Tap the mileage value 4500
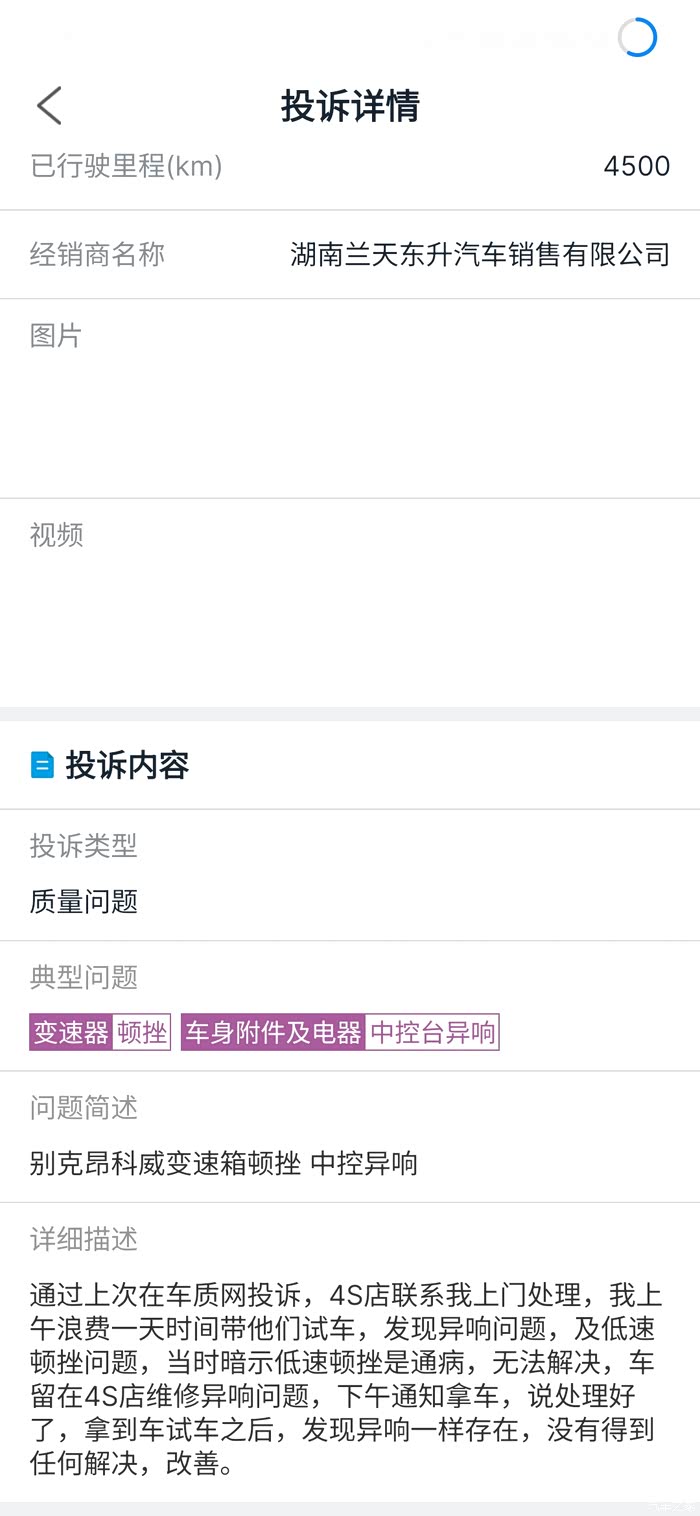Screen dimensions: 700x1516 coord(636,166)
